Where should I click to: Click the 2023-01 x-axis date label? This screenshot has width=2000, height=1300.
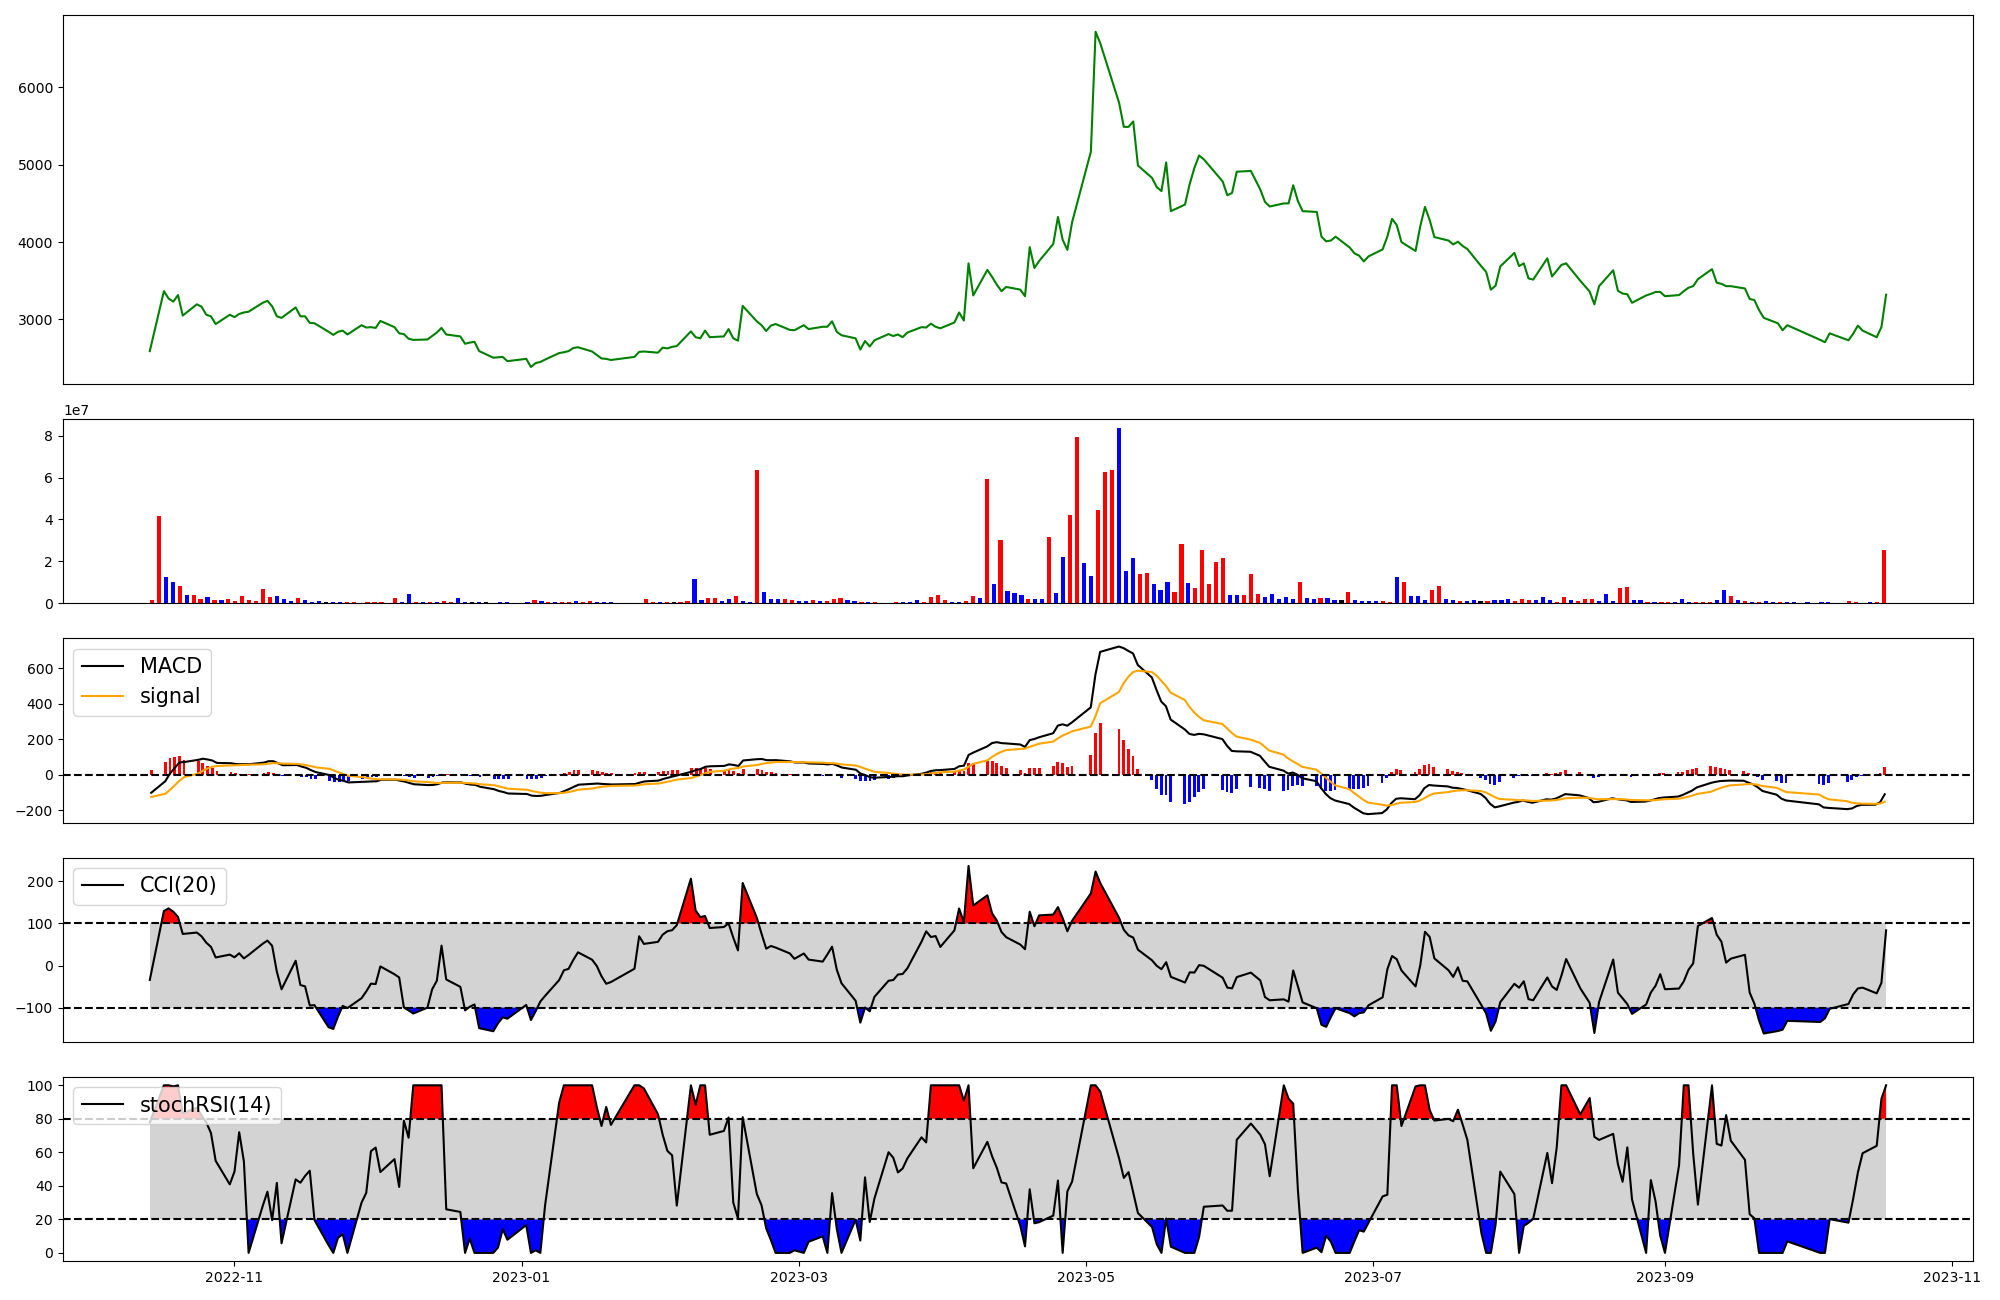tap(521, 1277)
